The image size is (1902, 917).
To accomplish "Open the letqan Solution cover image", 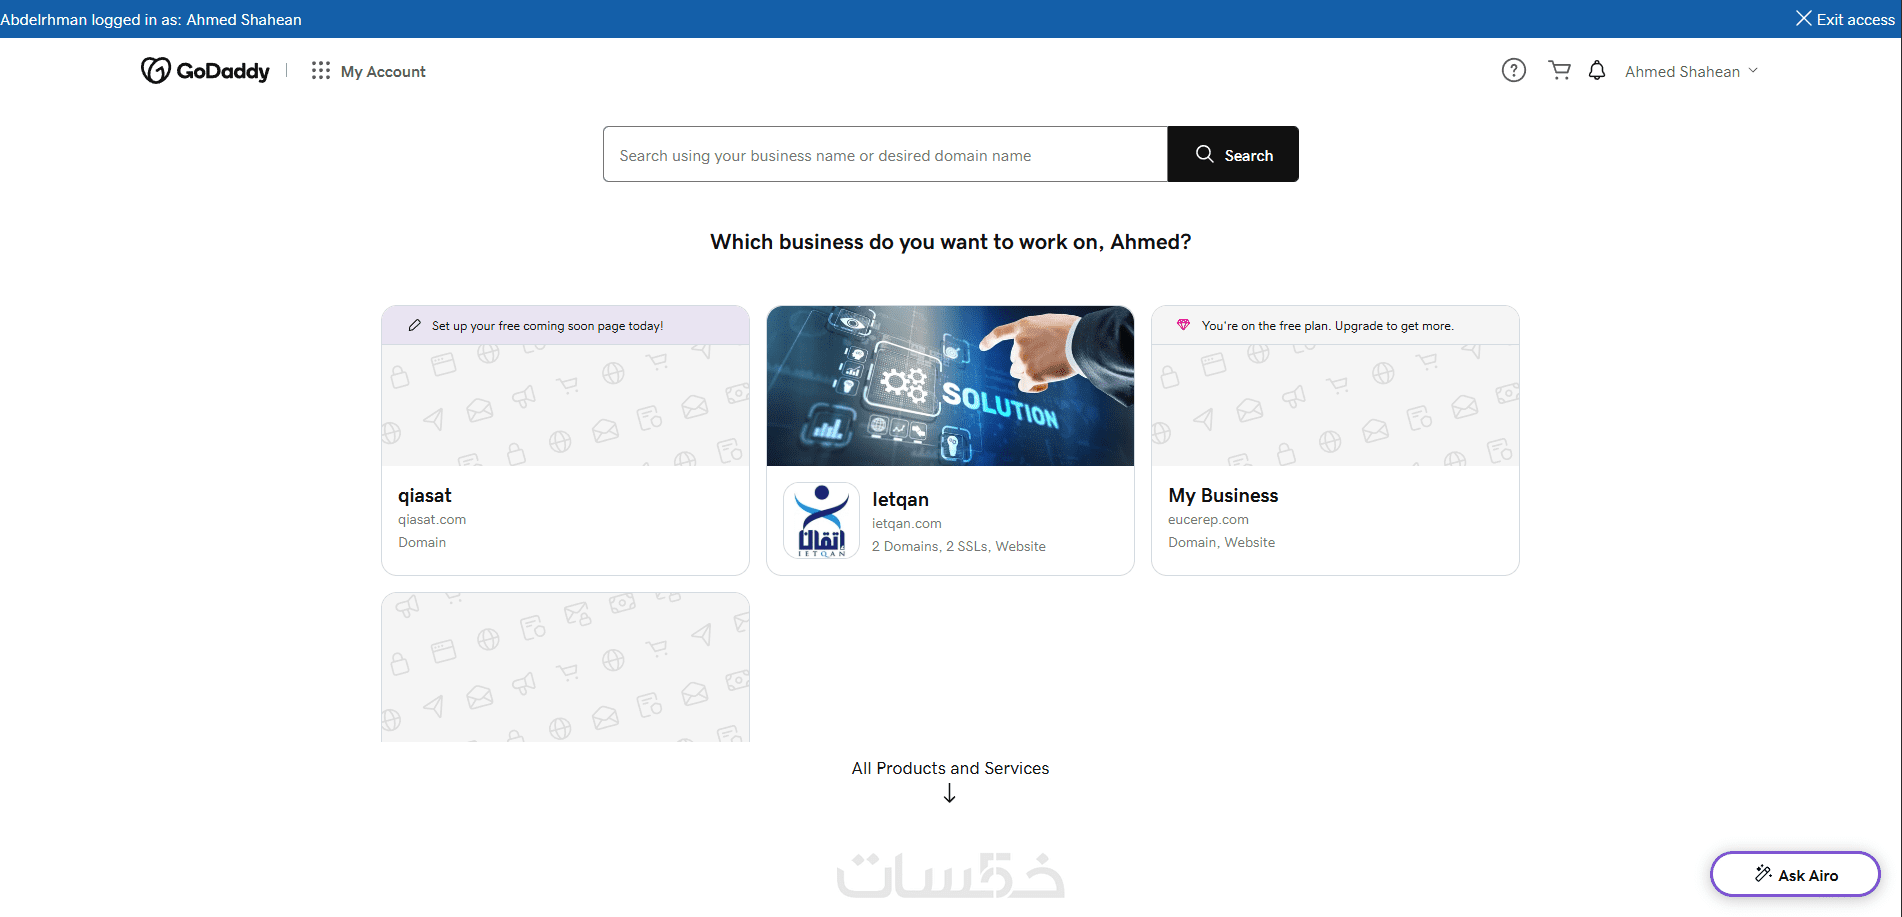I will click(x=950, y=386).
